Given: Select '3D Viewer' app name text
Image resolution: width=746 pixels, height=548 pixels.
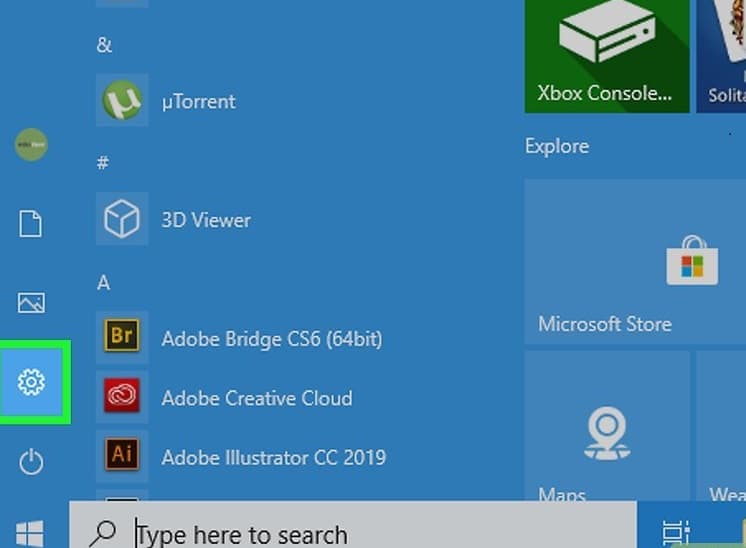Looking at the screenshot, I should [x=206, y=220].
